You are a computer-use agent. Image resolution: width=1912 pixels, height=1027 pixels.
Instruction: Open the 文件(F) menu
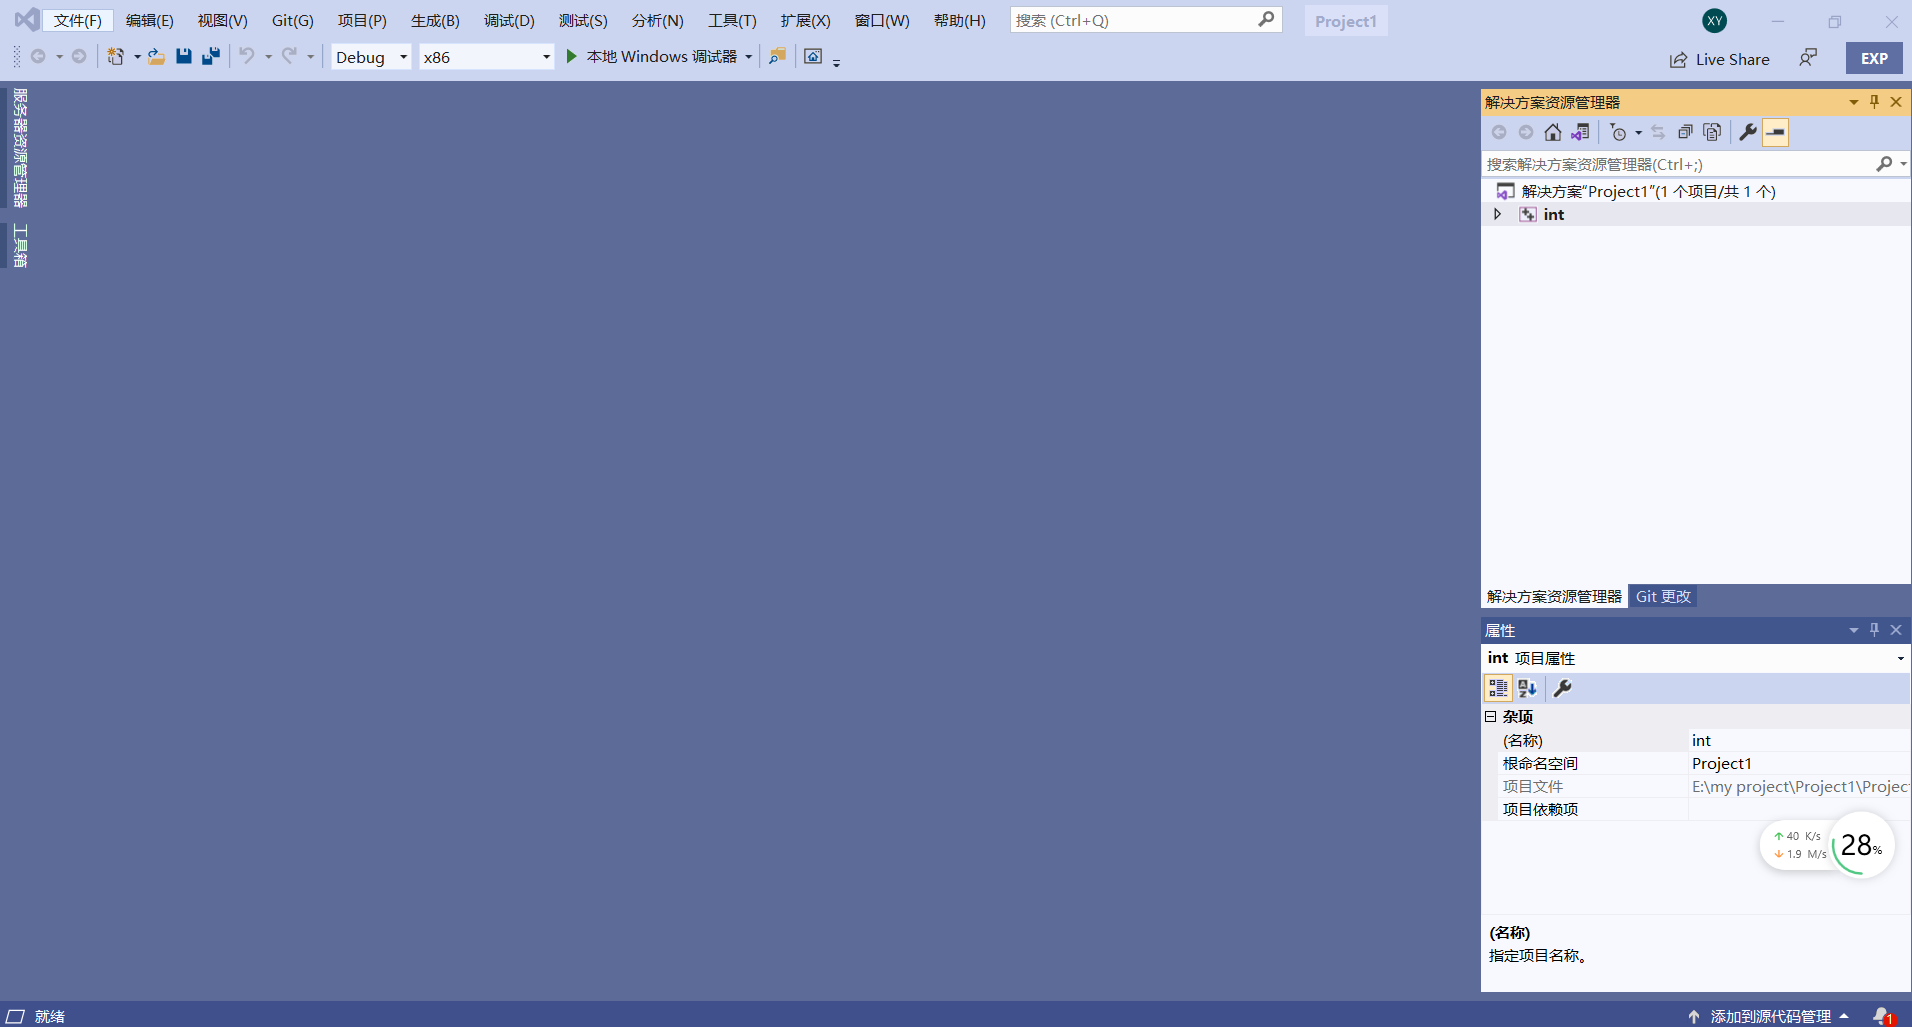point(78,20)
